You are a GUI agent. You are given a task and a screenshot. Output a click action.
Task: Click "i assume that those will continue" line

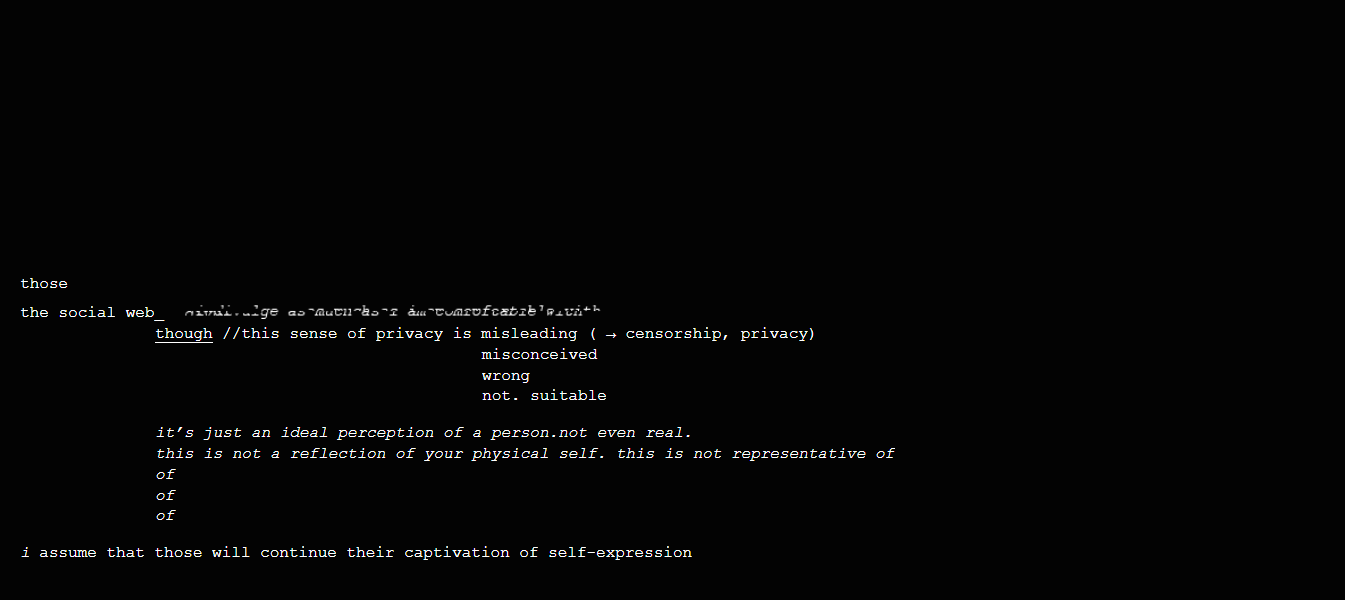356,553
